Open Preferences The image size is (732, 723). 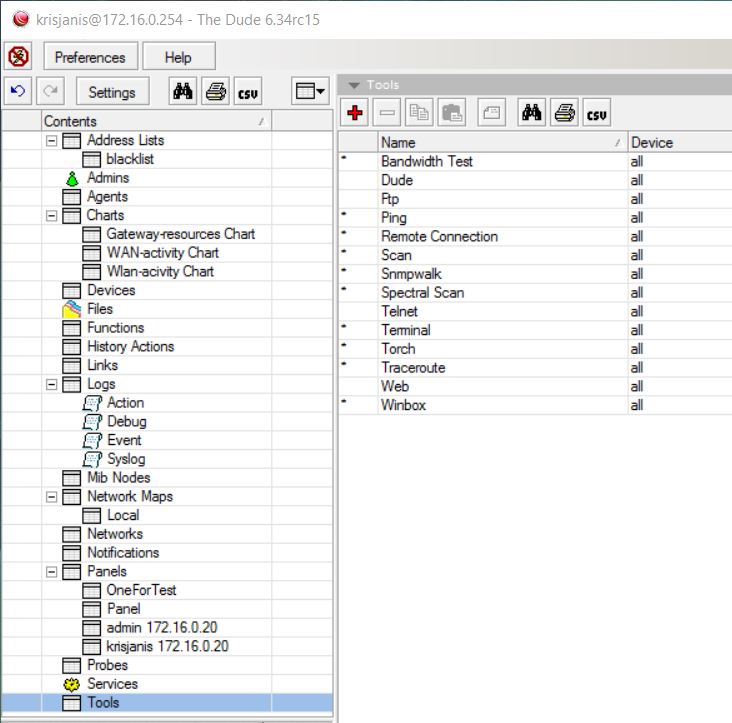click(x=91, y=57)
